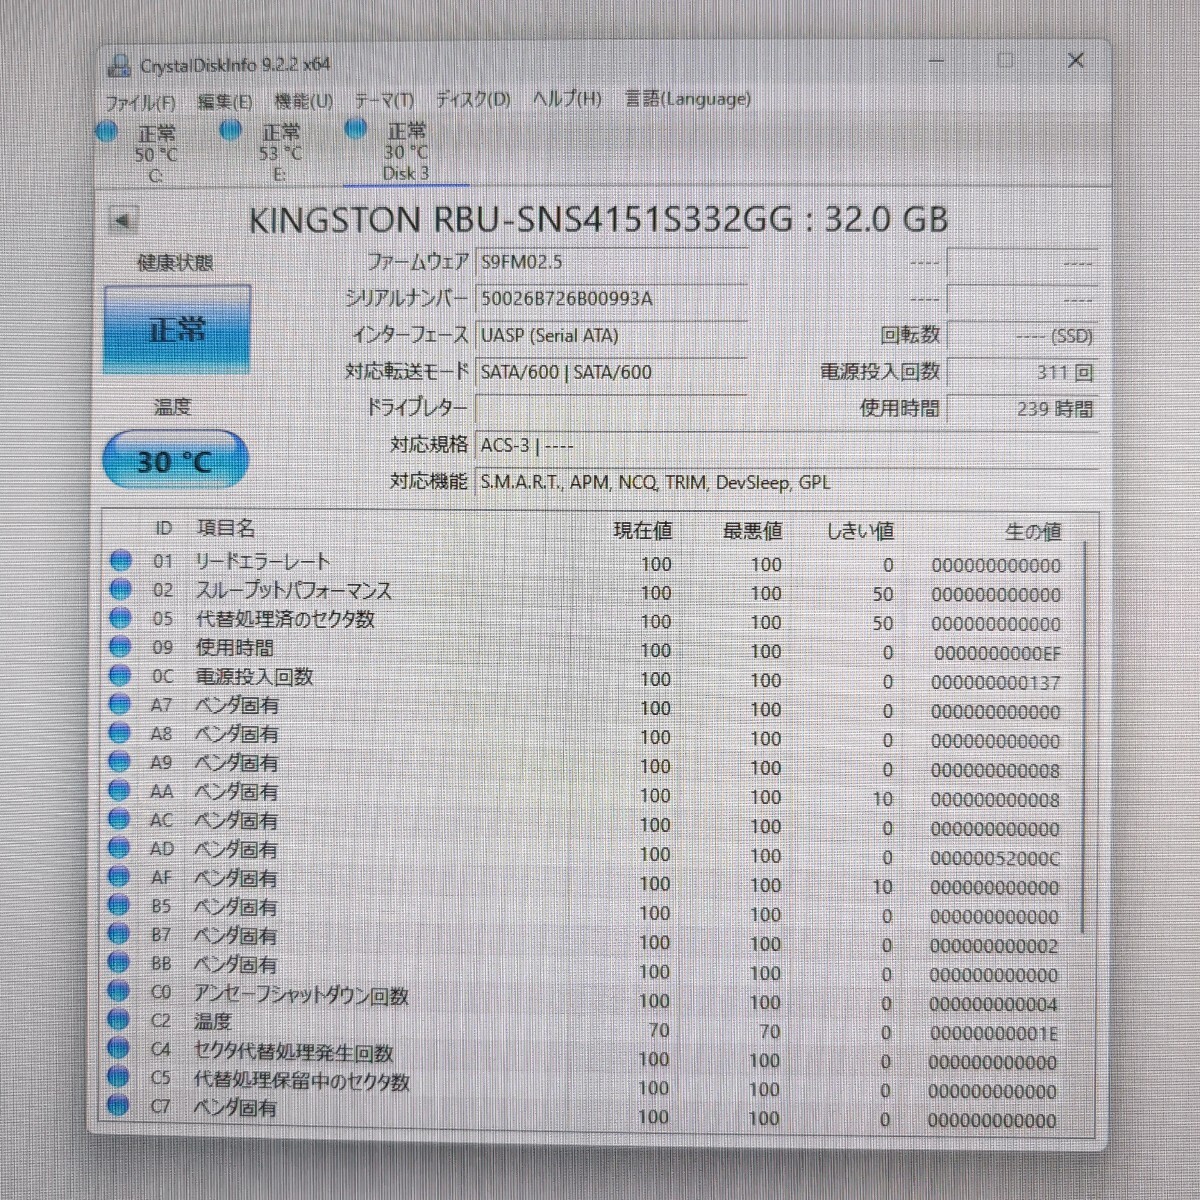1200x1200 pixels.
Task: Click the 項目名 column header
Action: tap(226, 528)
